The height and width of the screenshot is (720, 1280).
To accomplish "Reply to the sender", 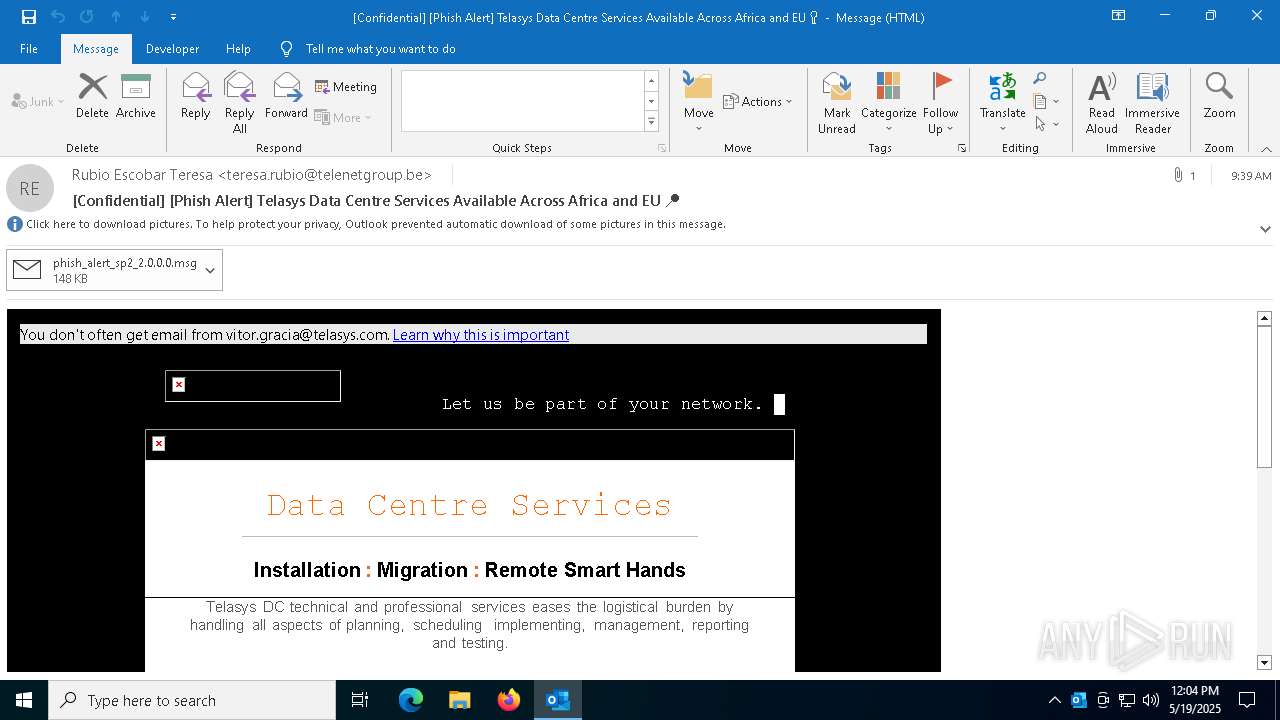I will (x=196, y=96).
